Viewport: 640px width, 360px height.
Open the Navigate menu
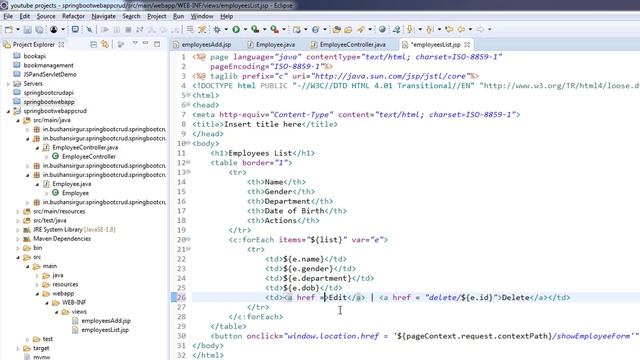pyautogui.click(x=103, y=16)
